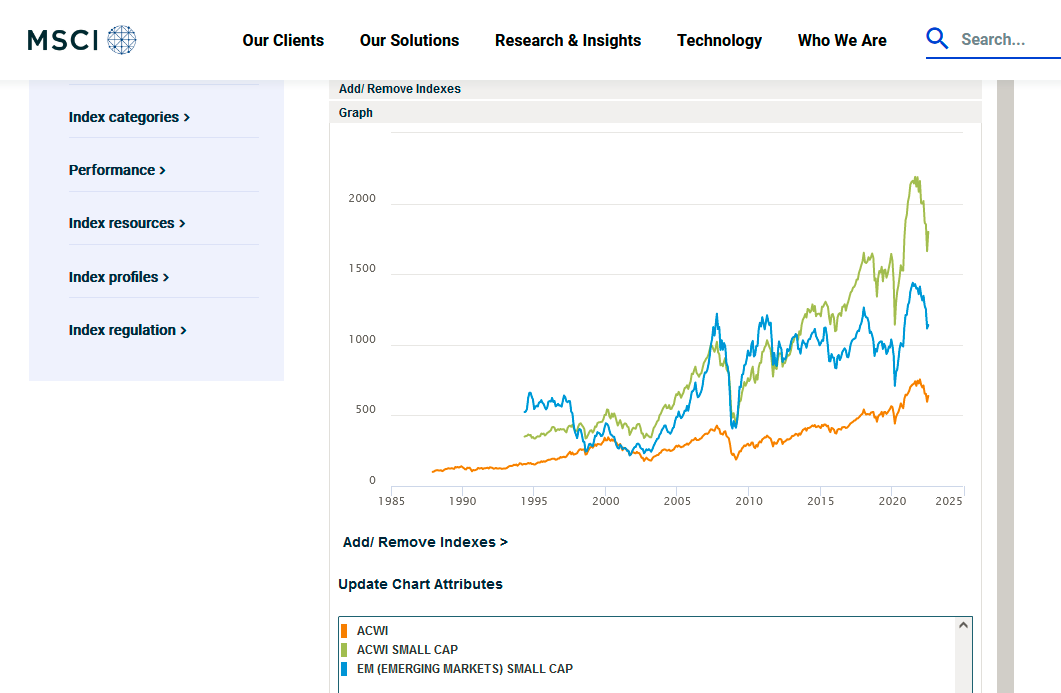The height and width of the screenshot is (693, 1061).
Task: Expand the Performance sidebar link
Action: (x=117, y=170)
